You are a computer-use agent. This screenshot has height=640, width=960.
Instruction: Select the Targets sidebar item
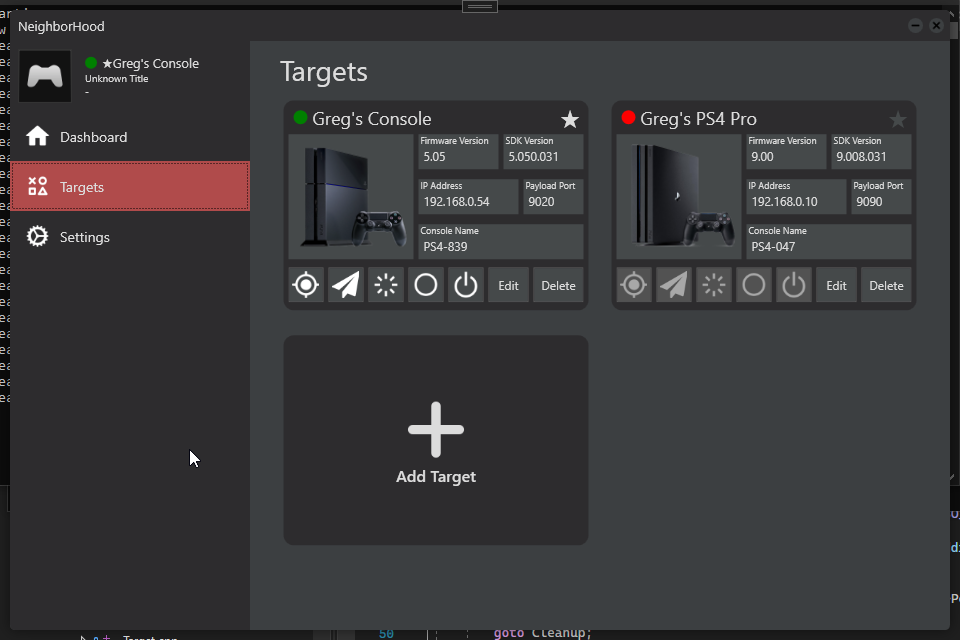coord(130,186)
